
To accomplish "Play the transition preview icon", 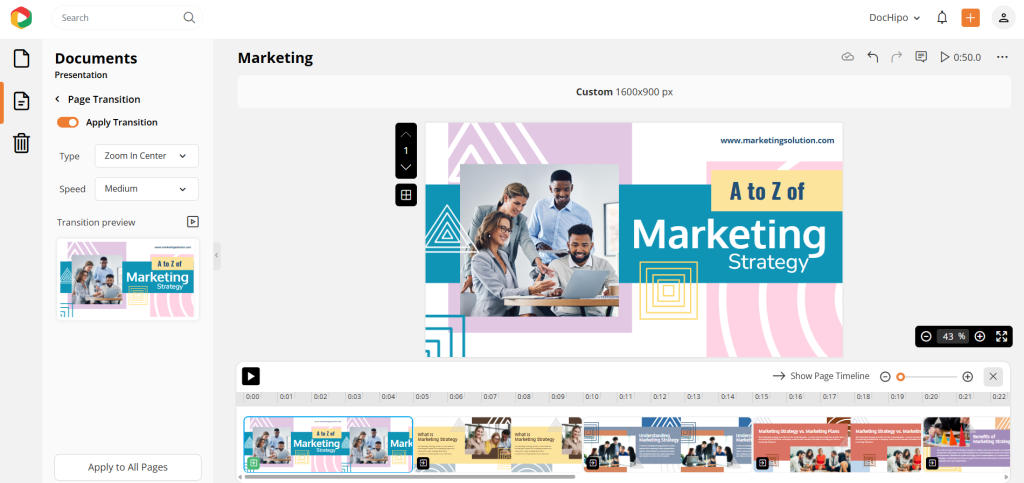I will pos(193,222).
